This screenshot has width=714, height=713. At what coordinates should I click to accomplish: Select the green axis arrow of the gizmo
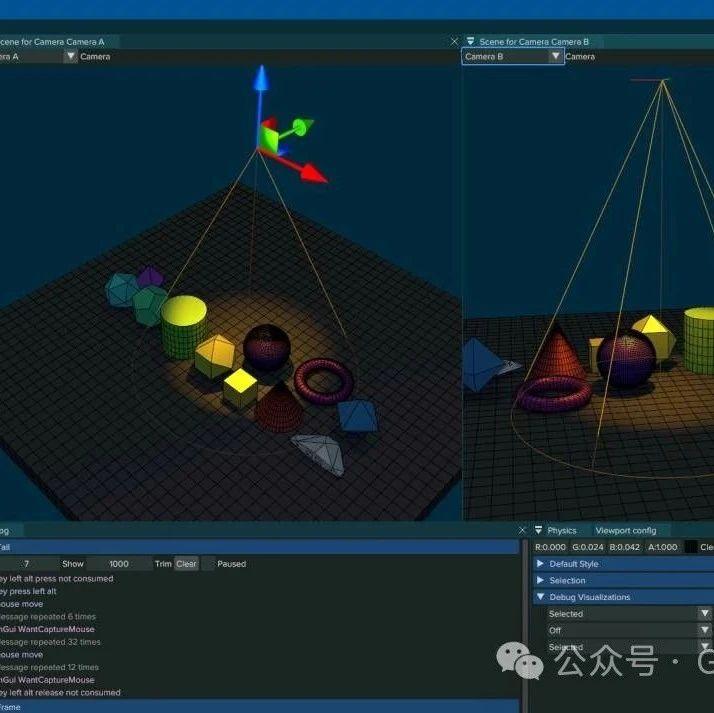(x=297, y=128)
